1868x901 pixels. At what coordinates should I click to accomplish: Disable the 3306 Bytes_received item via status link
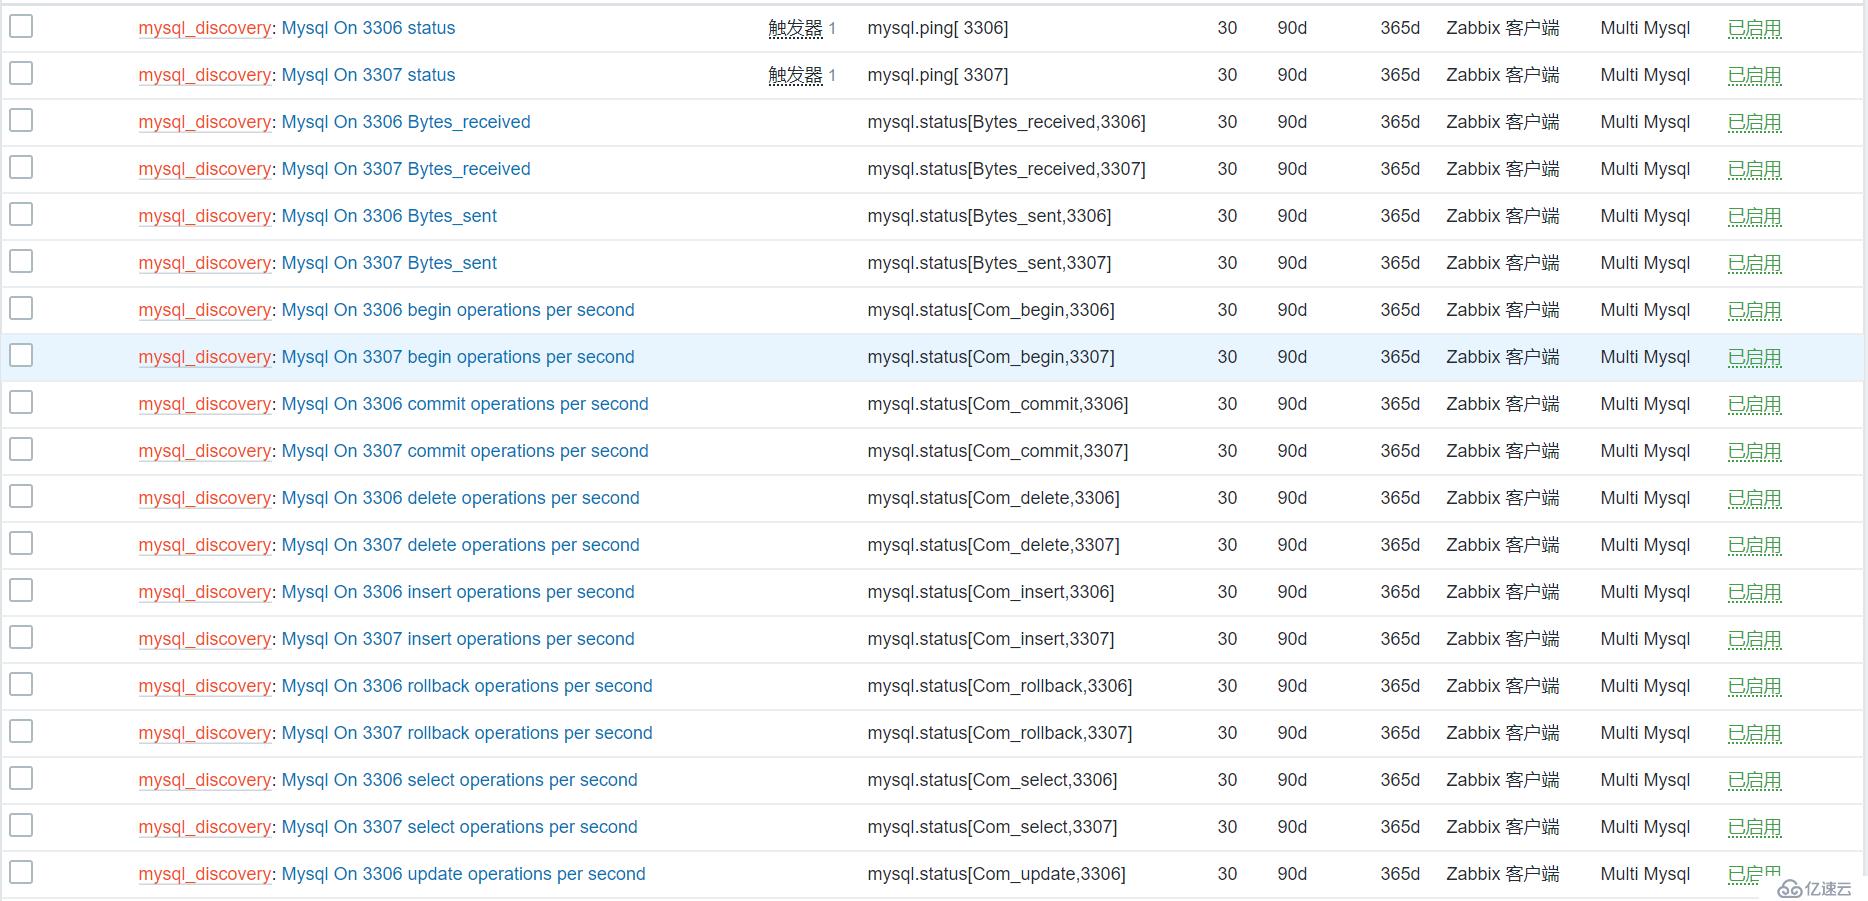(1755, 122)
